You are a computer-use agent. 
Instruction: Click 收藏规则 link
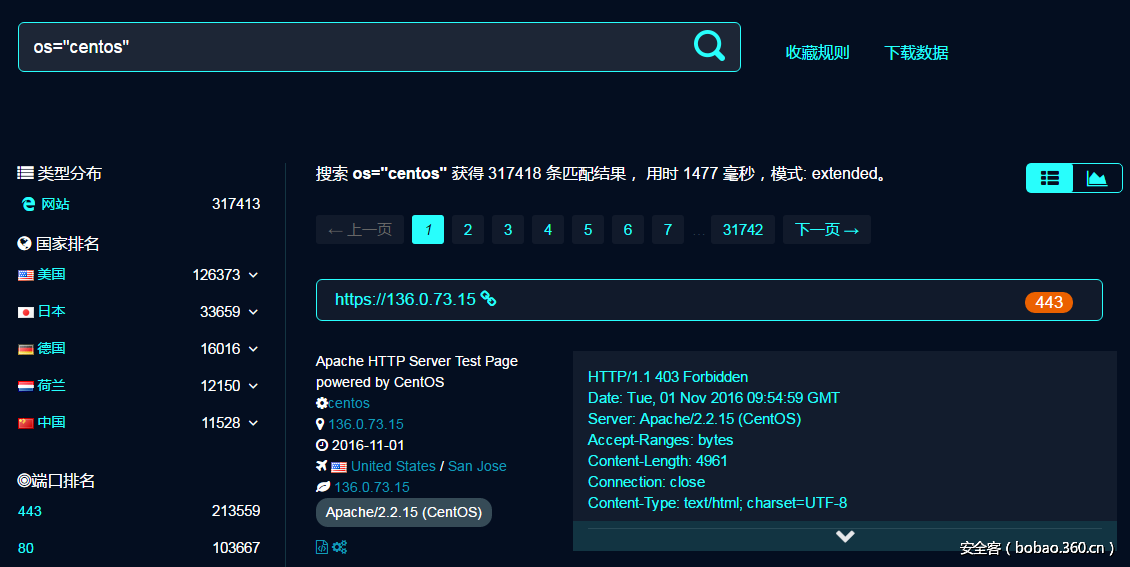point(817,53)
